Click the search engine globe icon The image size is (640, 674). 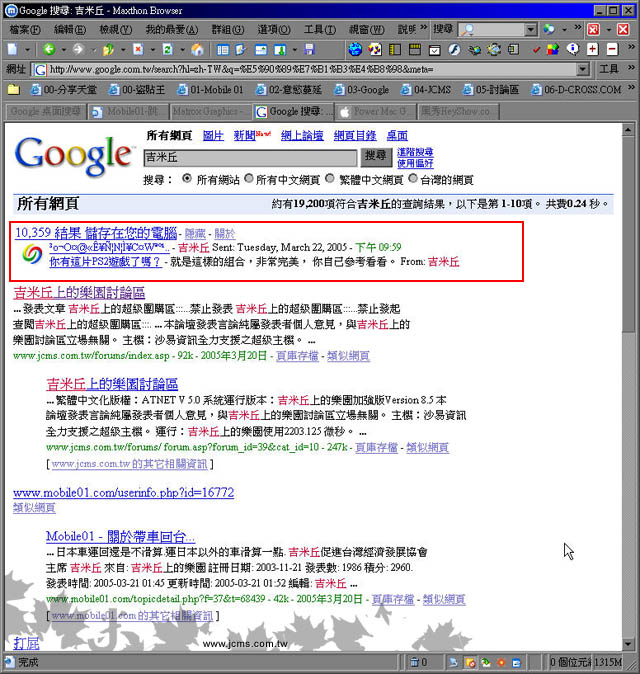point(549,29)
